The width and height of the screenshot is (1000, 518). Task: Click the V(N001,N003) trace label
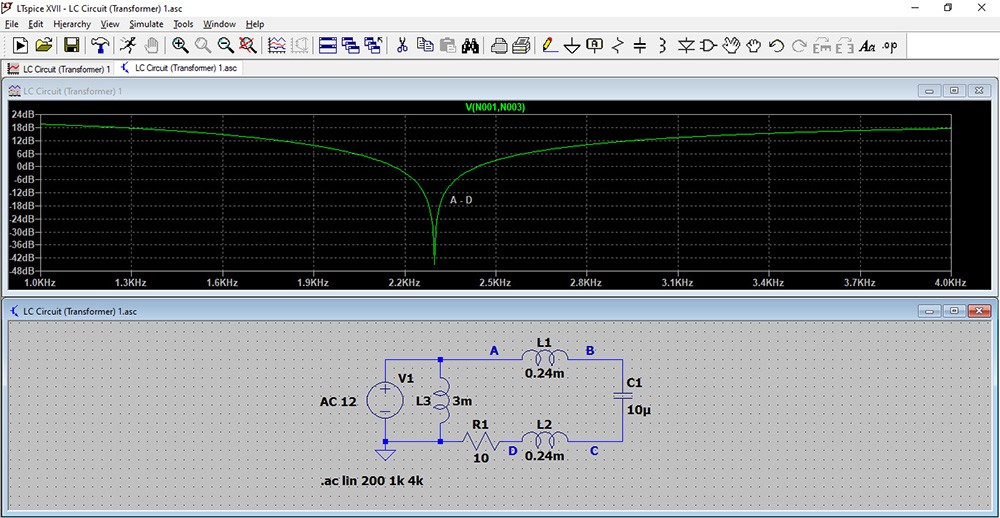496,107
